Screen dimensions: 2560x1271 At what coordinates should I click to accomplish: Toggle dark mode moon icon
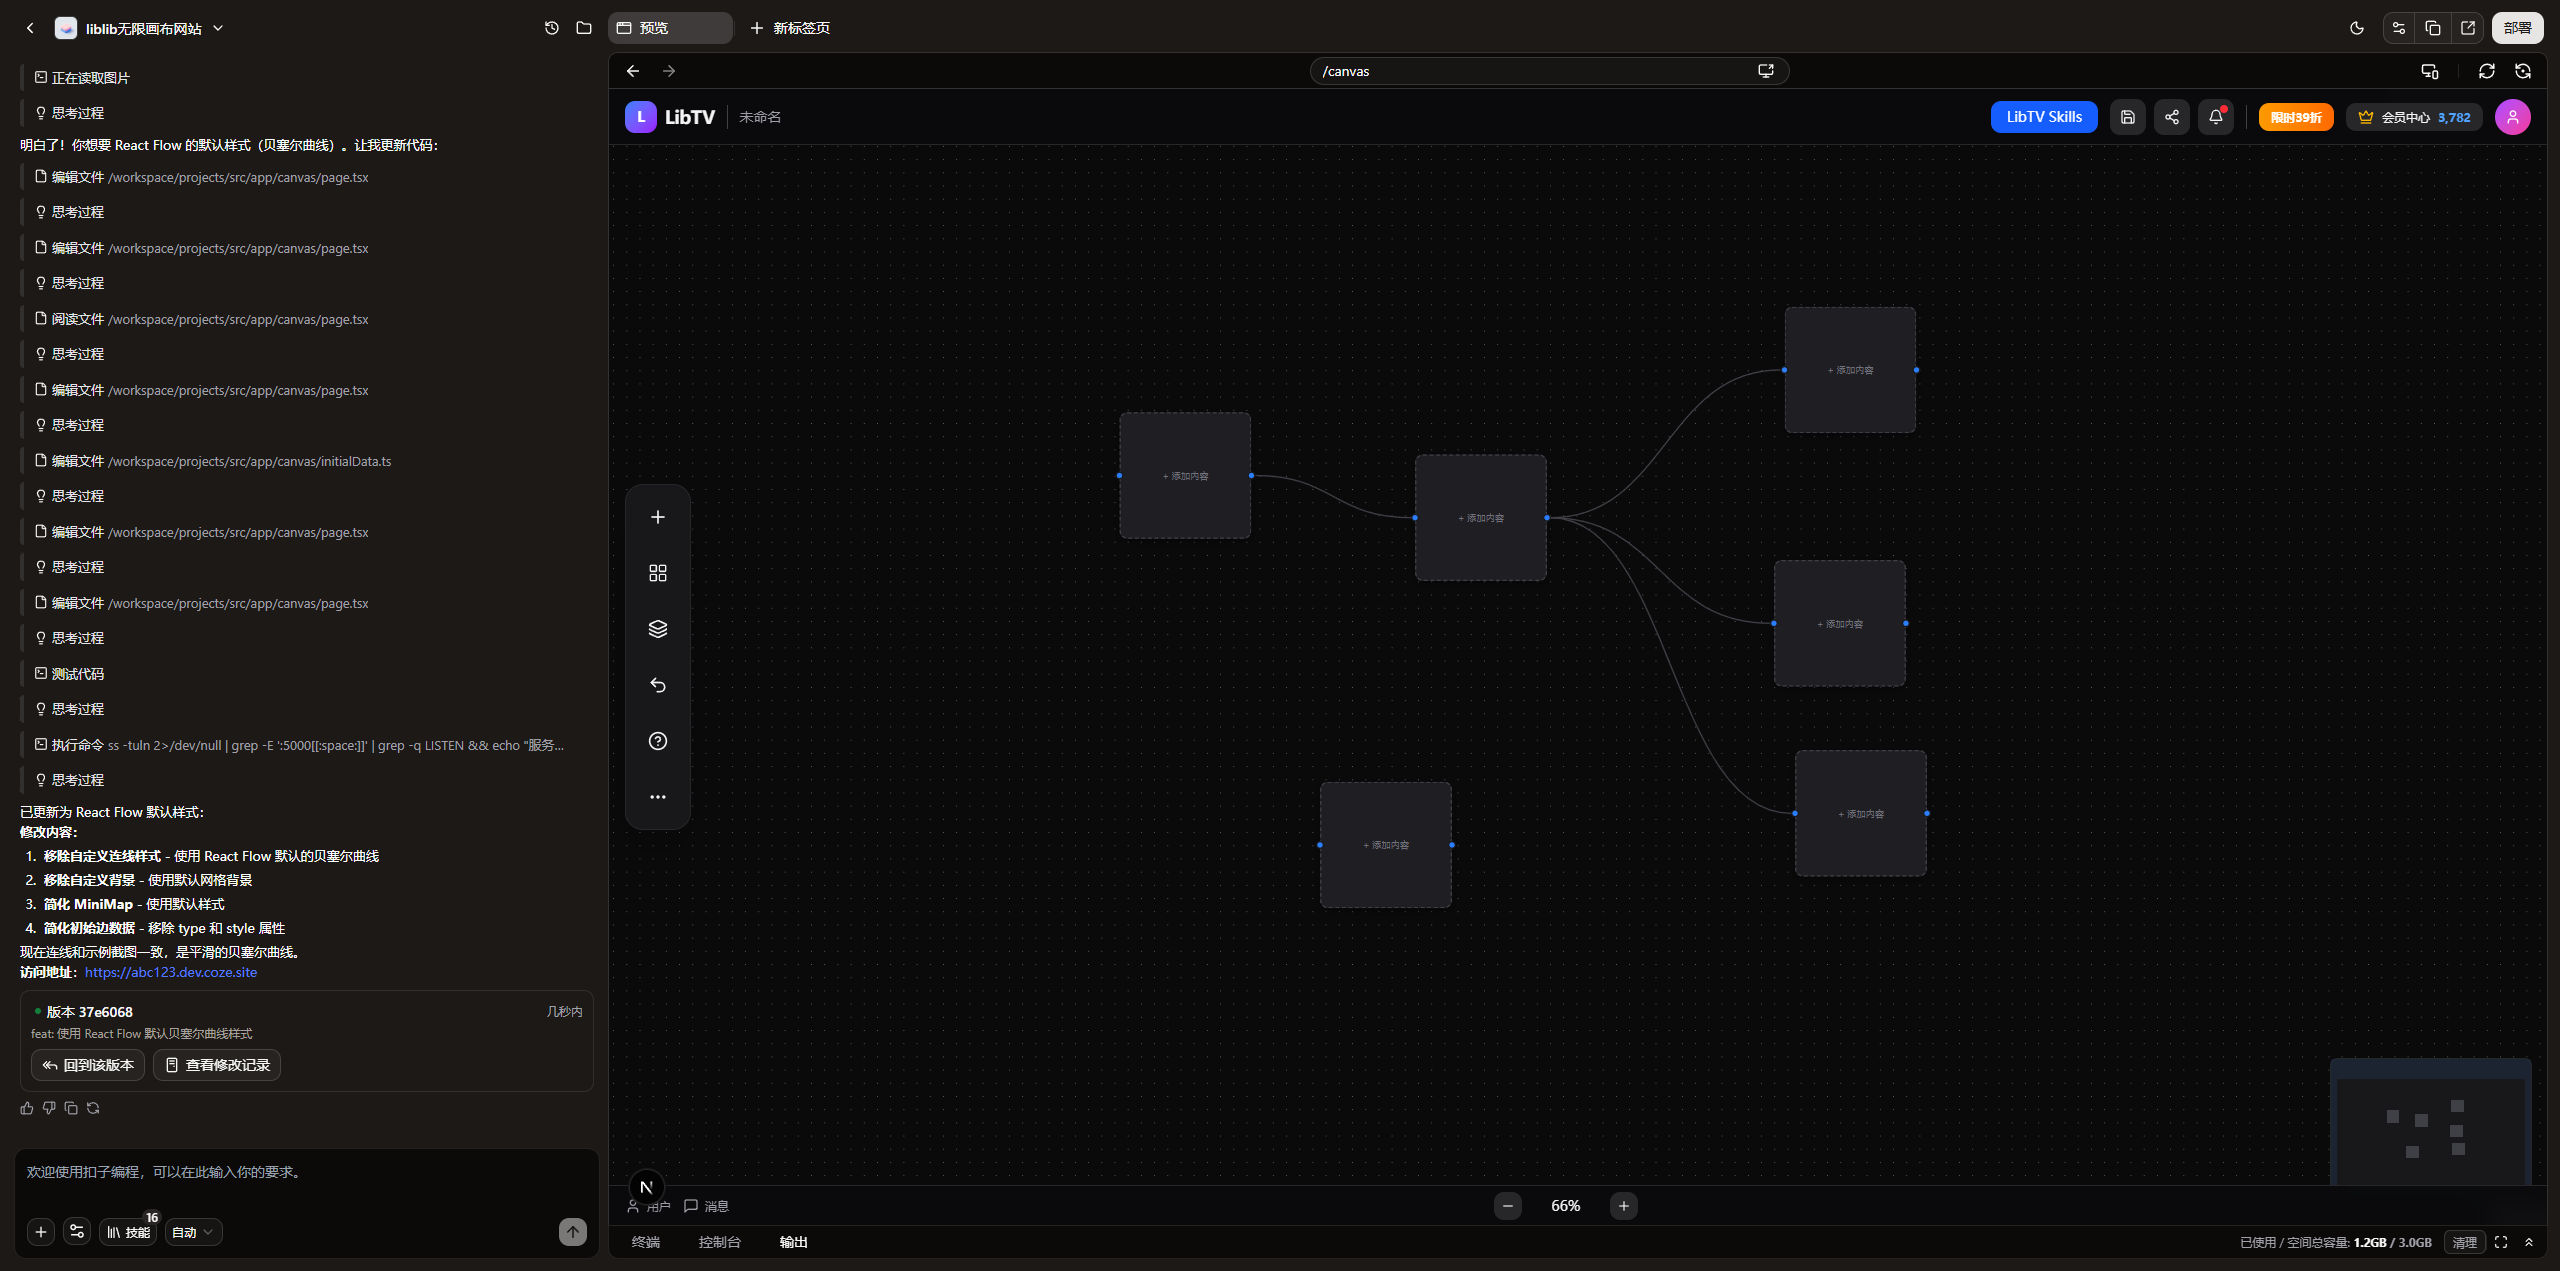(2357, 28)
